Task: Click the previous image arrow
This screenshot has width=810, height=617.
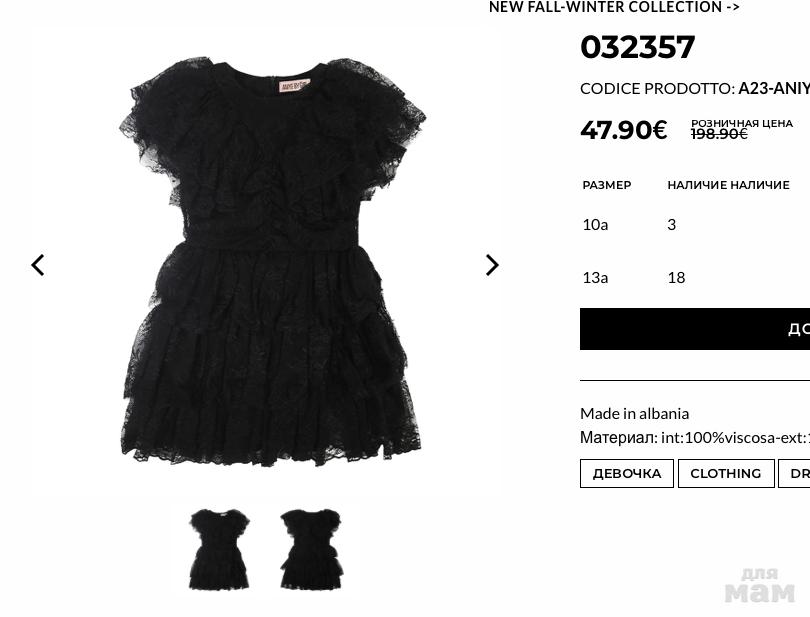Action: pos(38,265)
